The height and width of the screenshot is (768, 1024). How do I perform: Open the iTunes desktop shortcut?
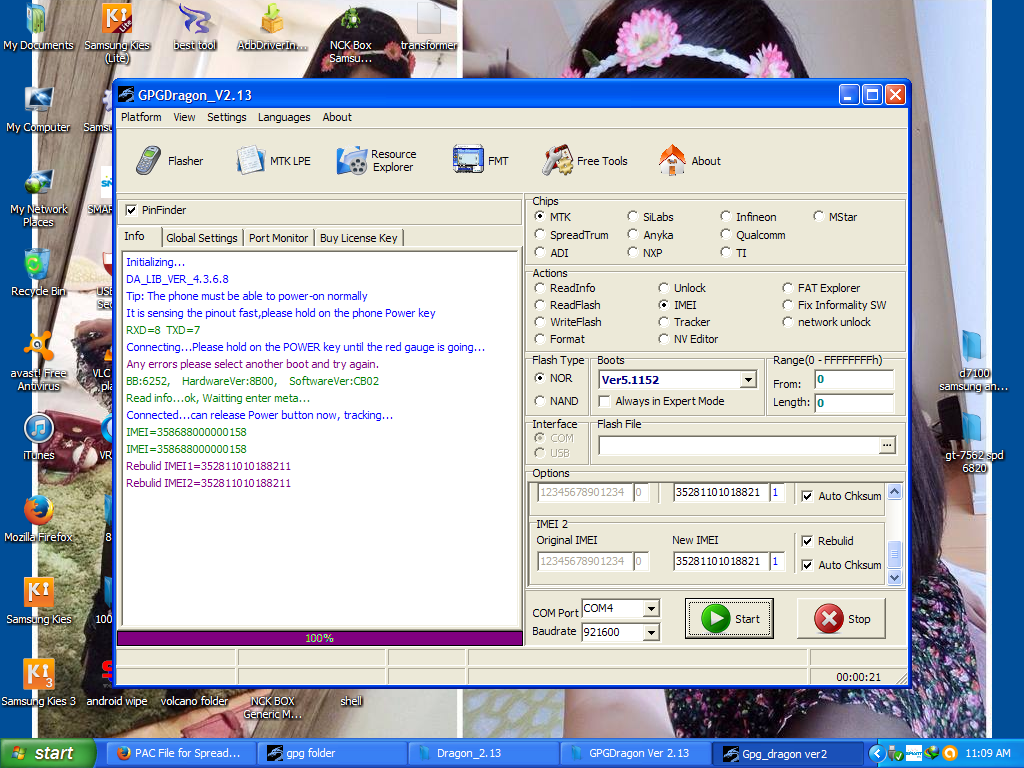[x=39, y=429]
